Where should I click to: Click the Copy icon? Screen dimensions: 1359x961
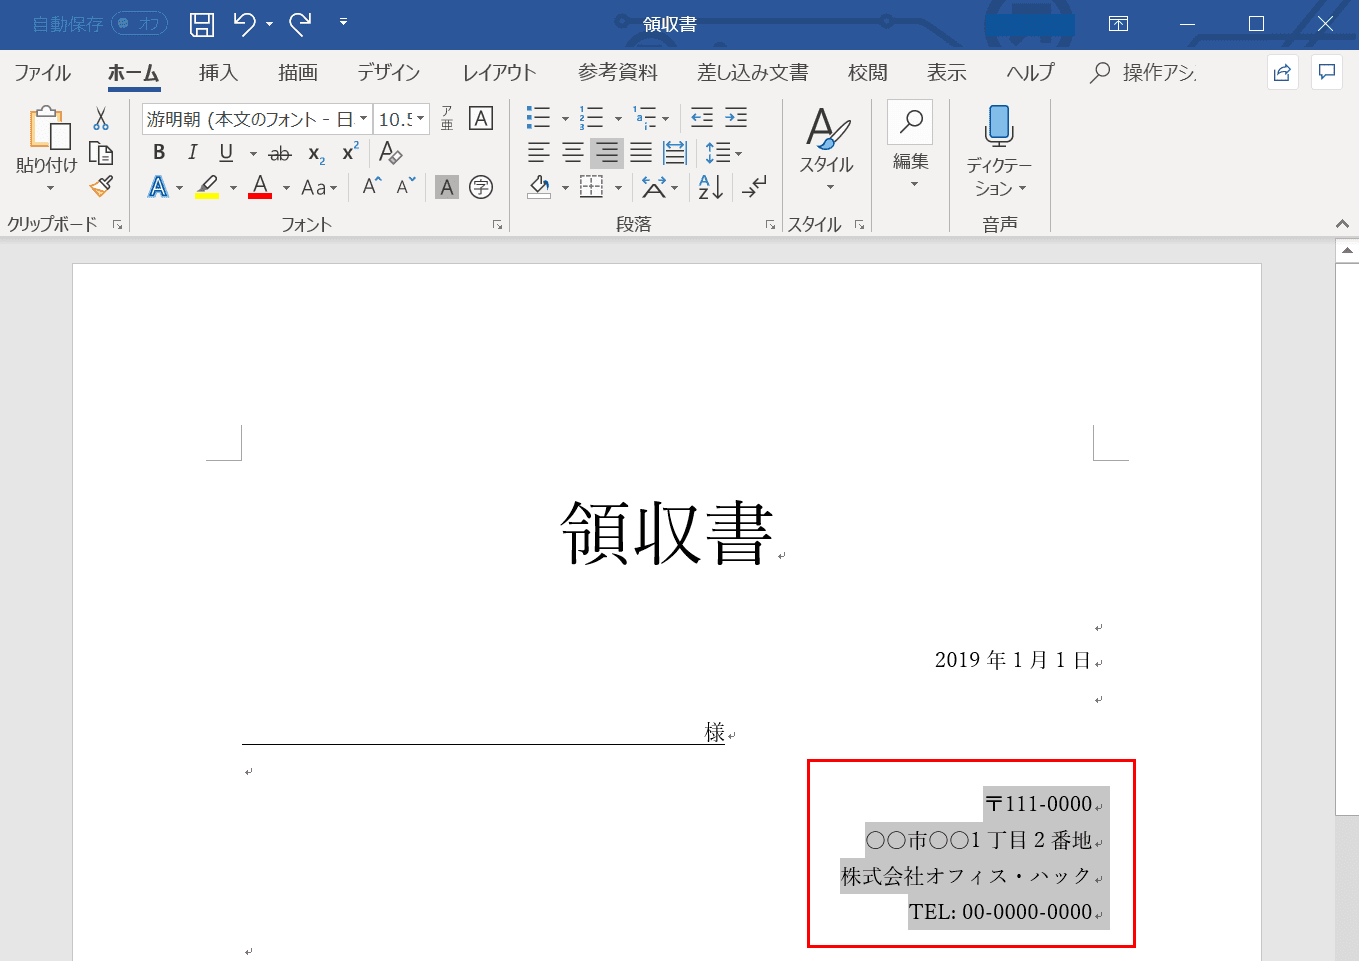[101, 152]
